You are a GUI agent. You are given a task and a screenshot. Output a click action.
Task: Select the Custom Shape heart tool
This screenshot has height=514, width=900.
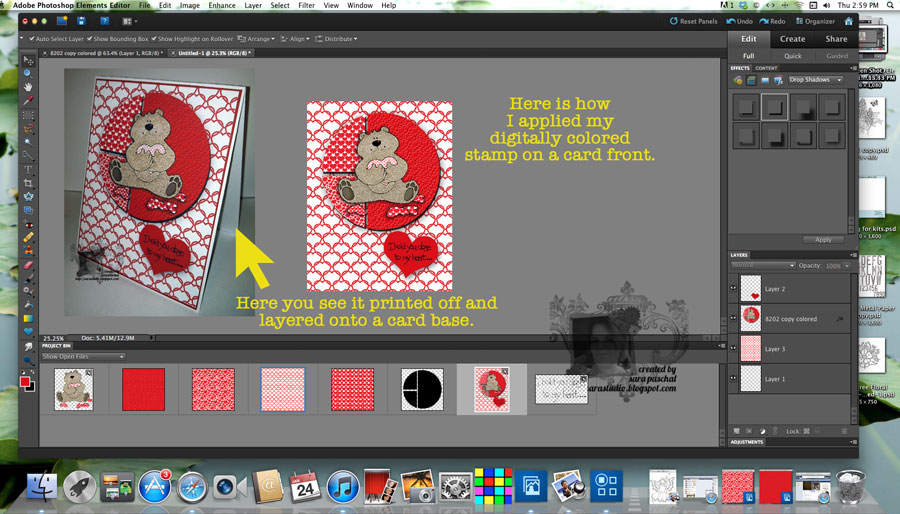pyautogui.click(x=28, y=332)
